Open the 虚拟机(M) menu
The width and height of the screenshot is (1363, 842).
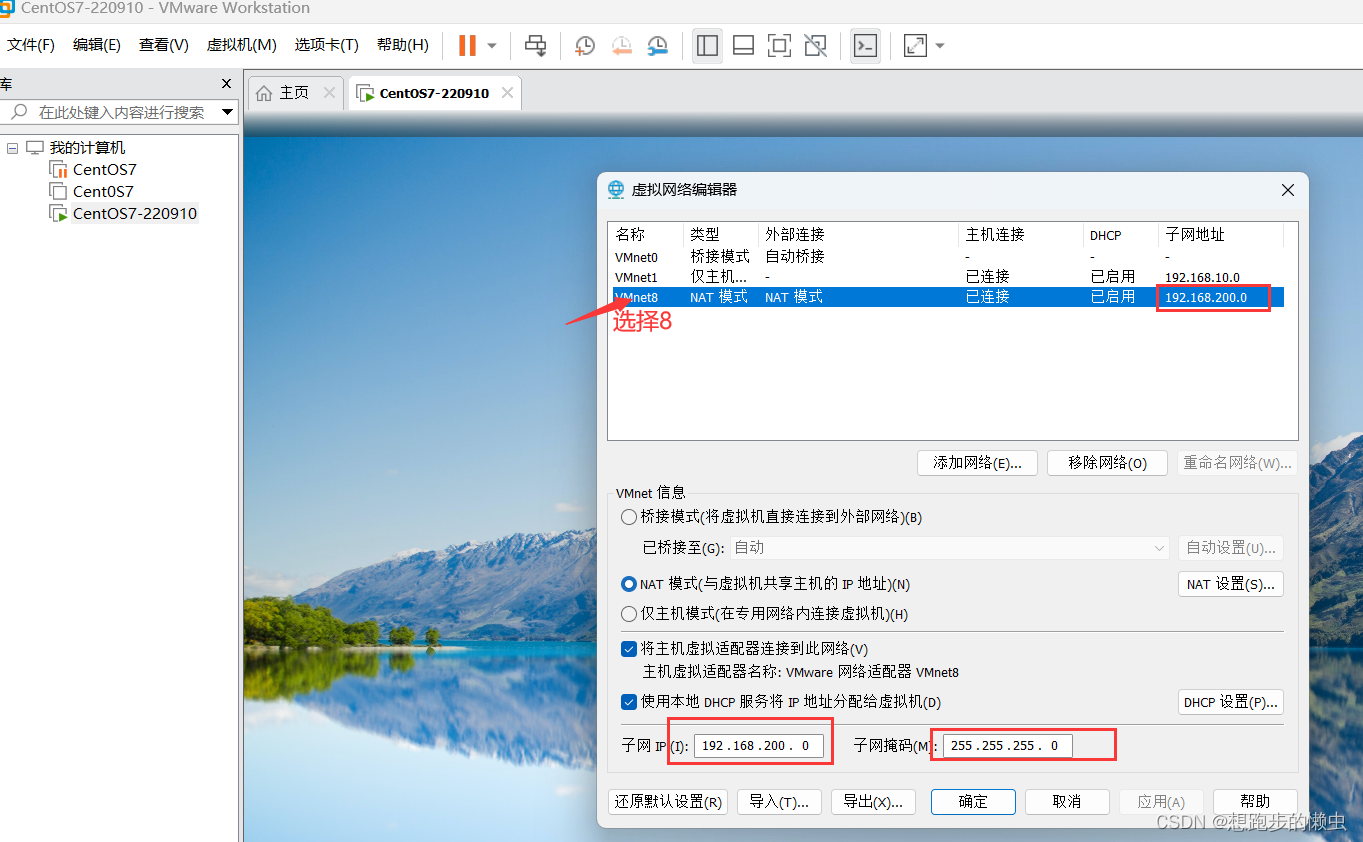pos(241,45)
